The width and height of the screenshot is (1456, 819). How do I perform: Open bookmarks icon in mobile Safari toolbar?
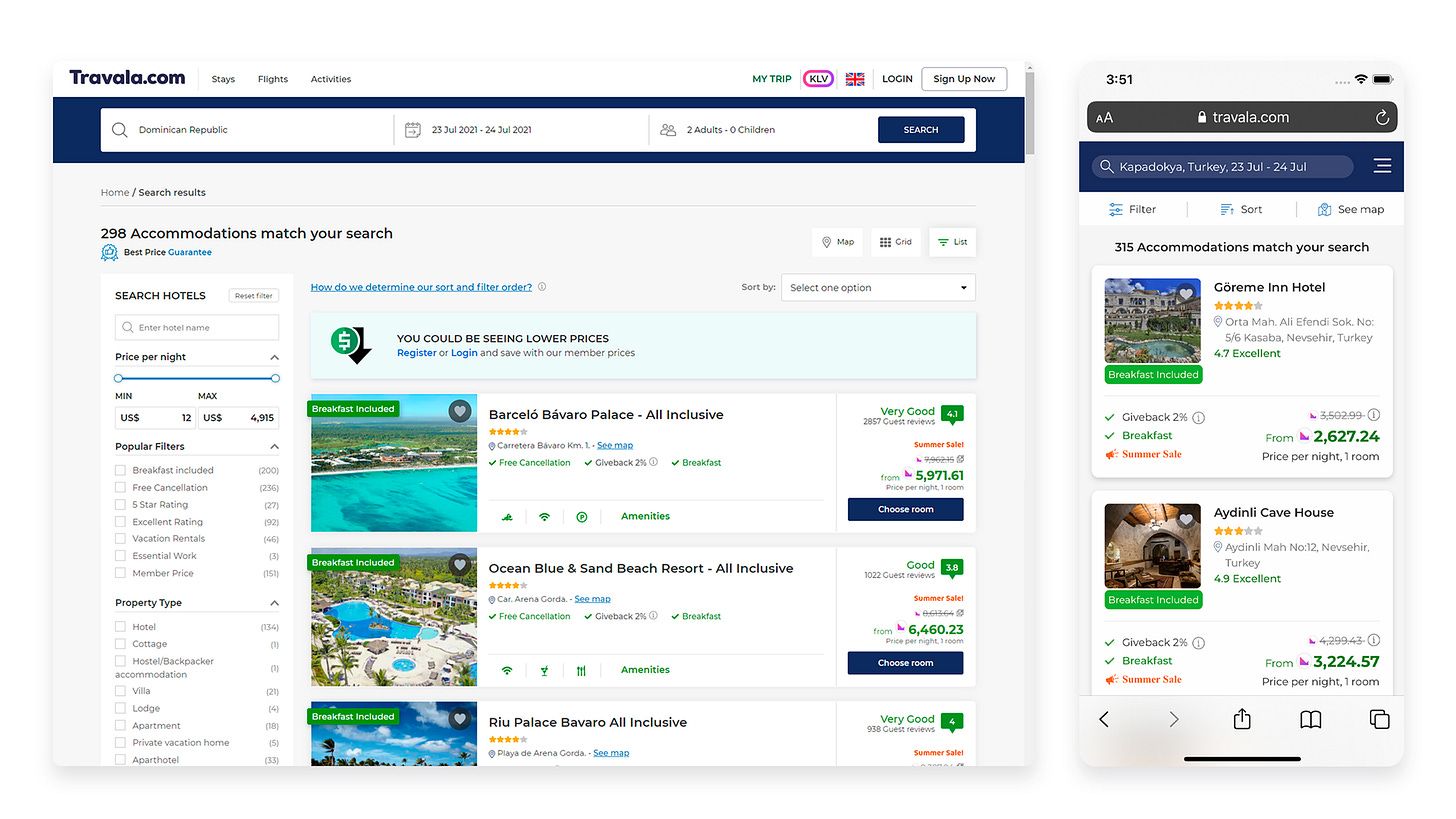tap(1311, 719)
